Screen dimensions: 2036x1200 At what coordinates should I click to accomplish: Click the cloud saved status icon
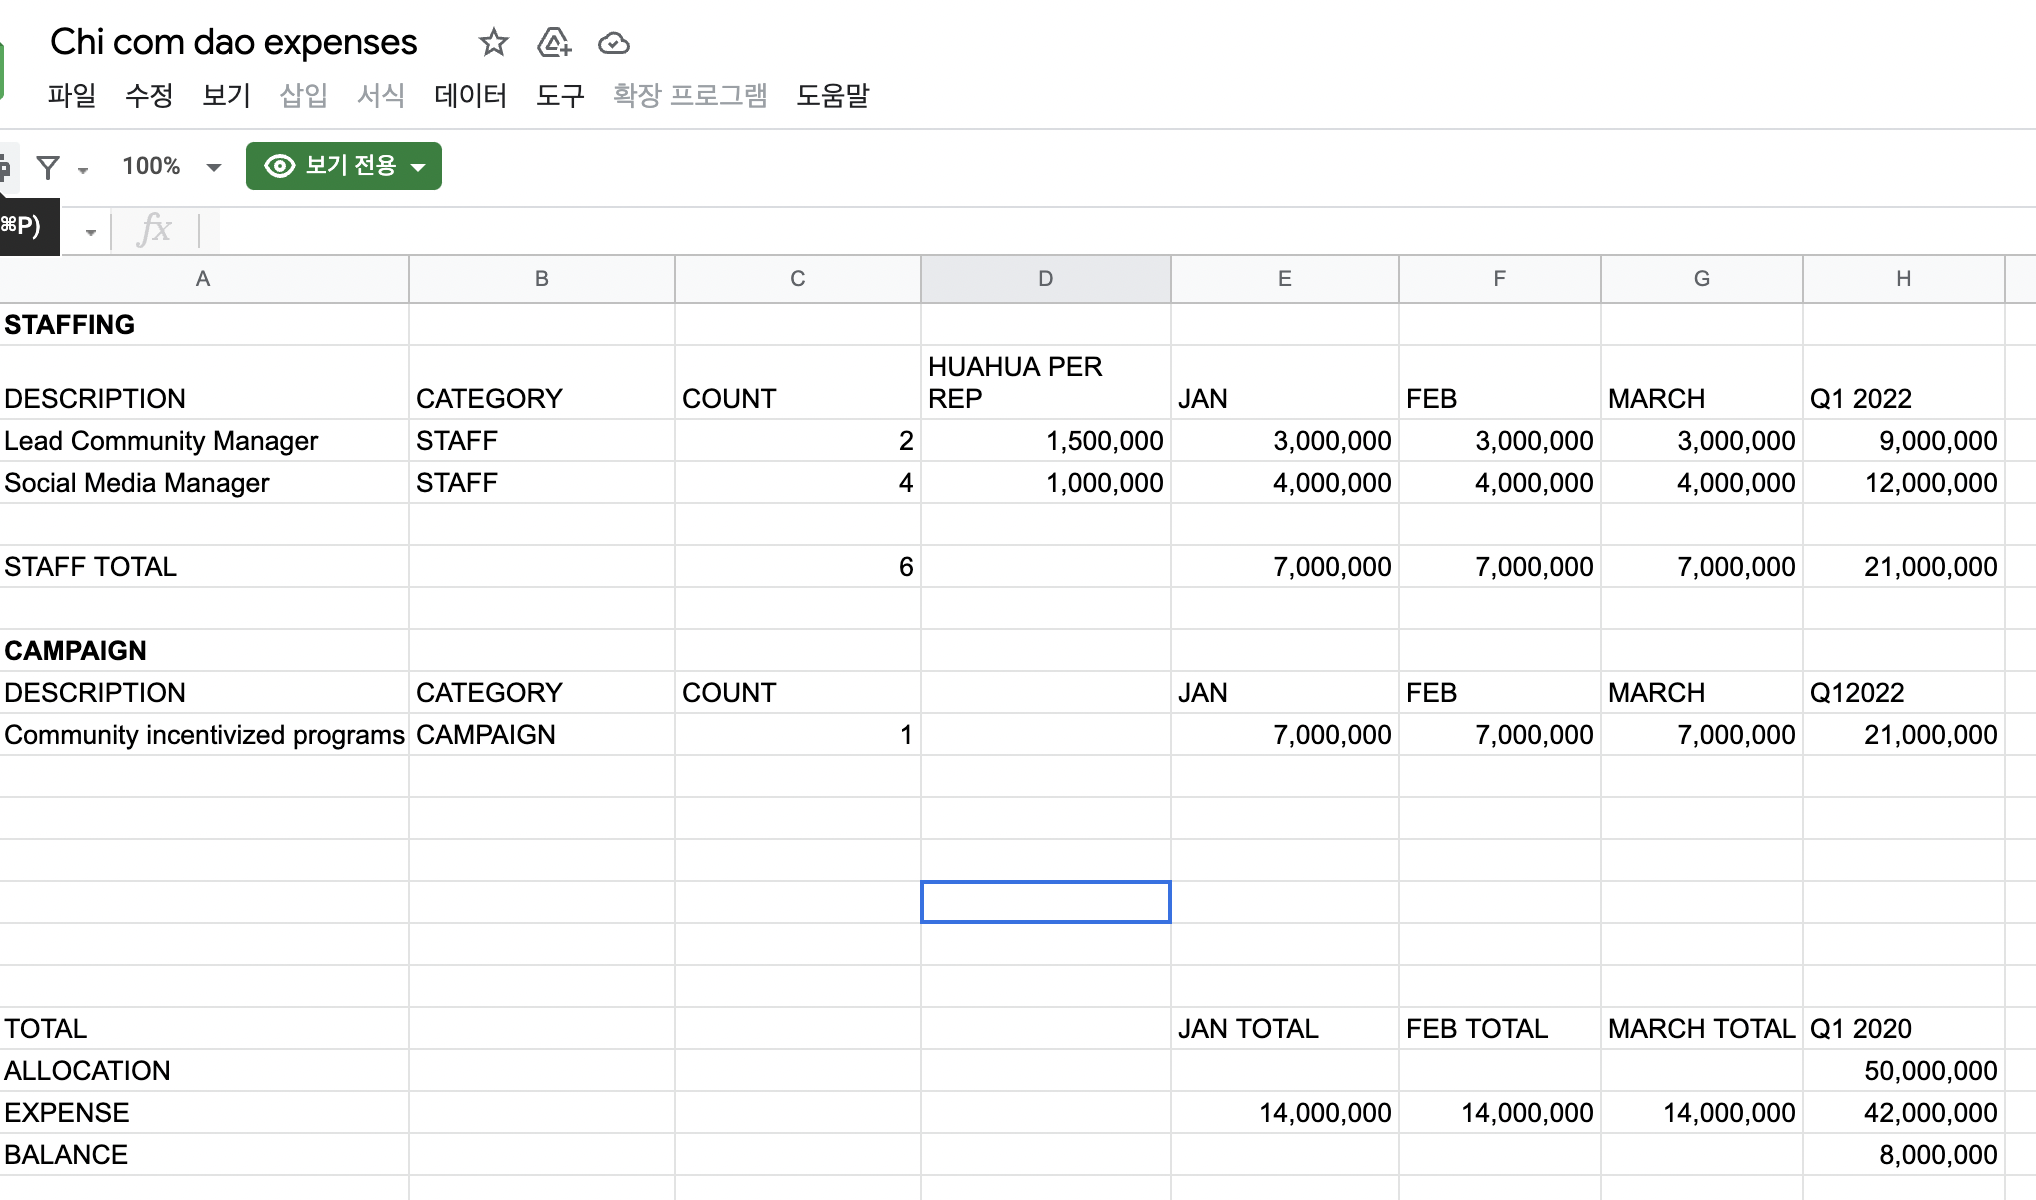coord(613,43)
